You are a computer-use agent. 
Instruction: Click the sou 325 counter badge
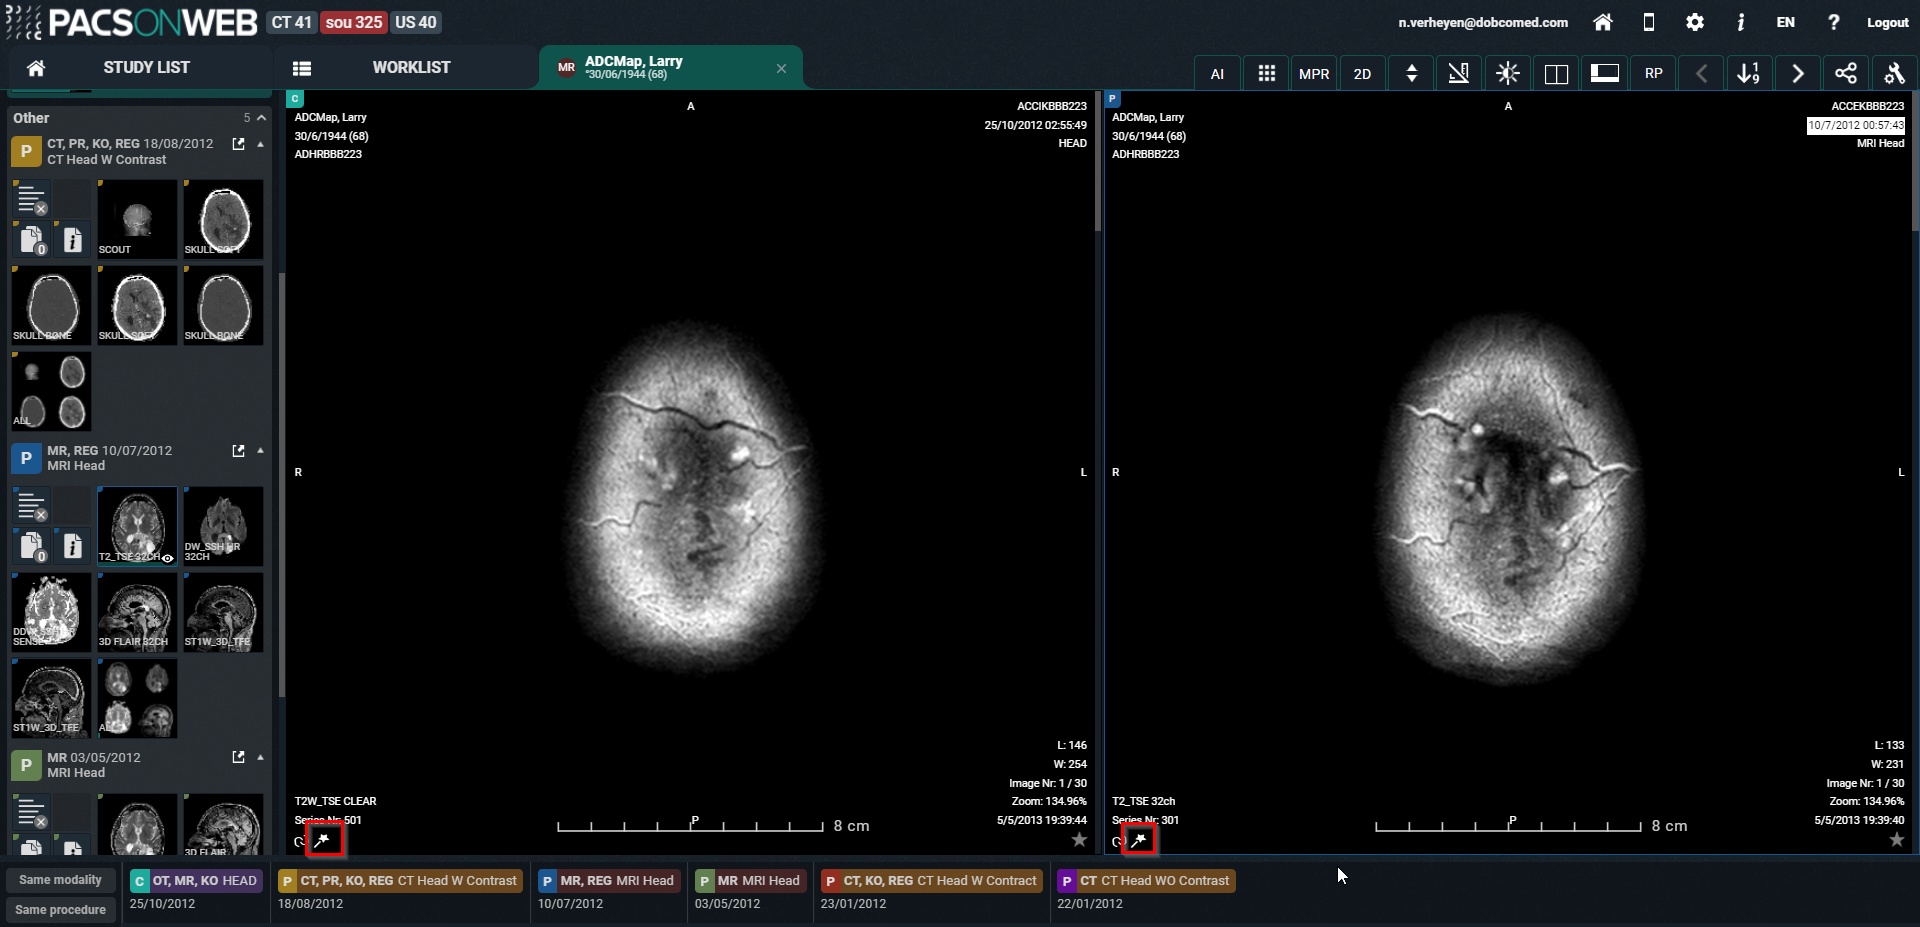(x=354, y=22)
